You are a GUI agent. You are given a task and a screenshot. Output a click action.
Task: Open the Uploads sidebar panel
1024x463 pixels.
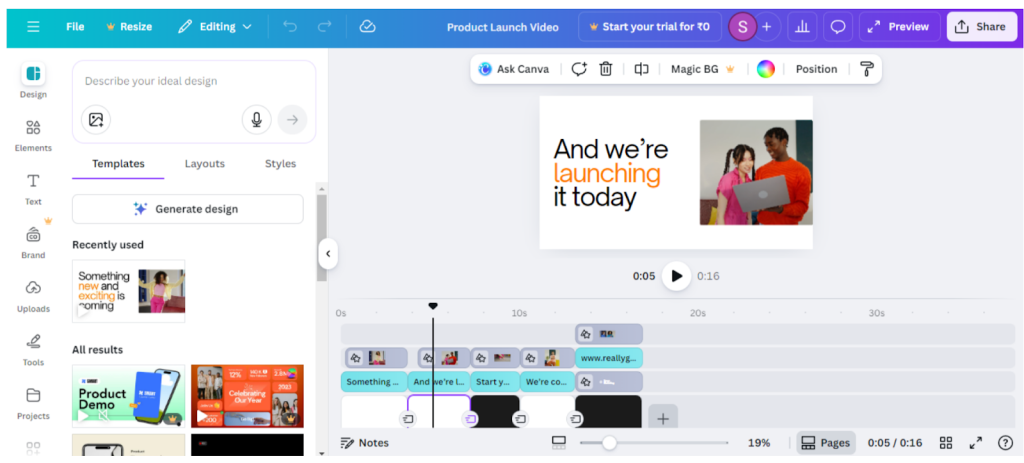(x=33, y=296)
